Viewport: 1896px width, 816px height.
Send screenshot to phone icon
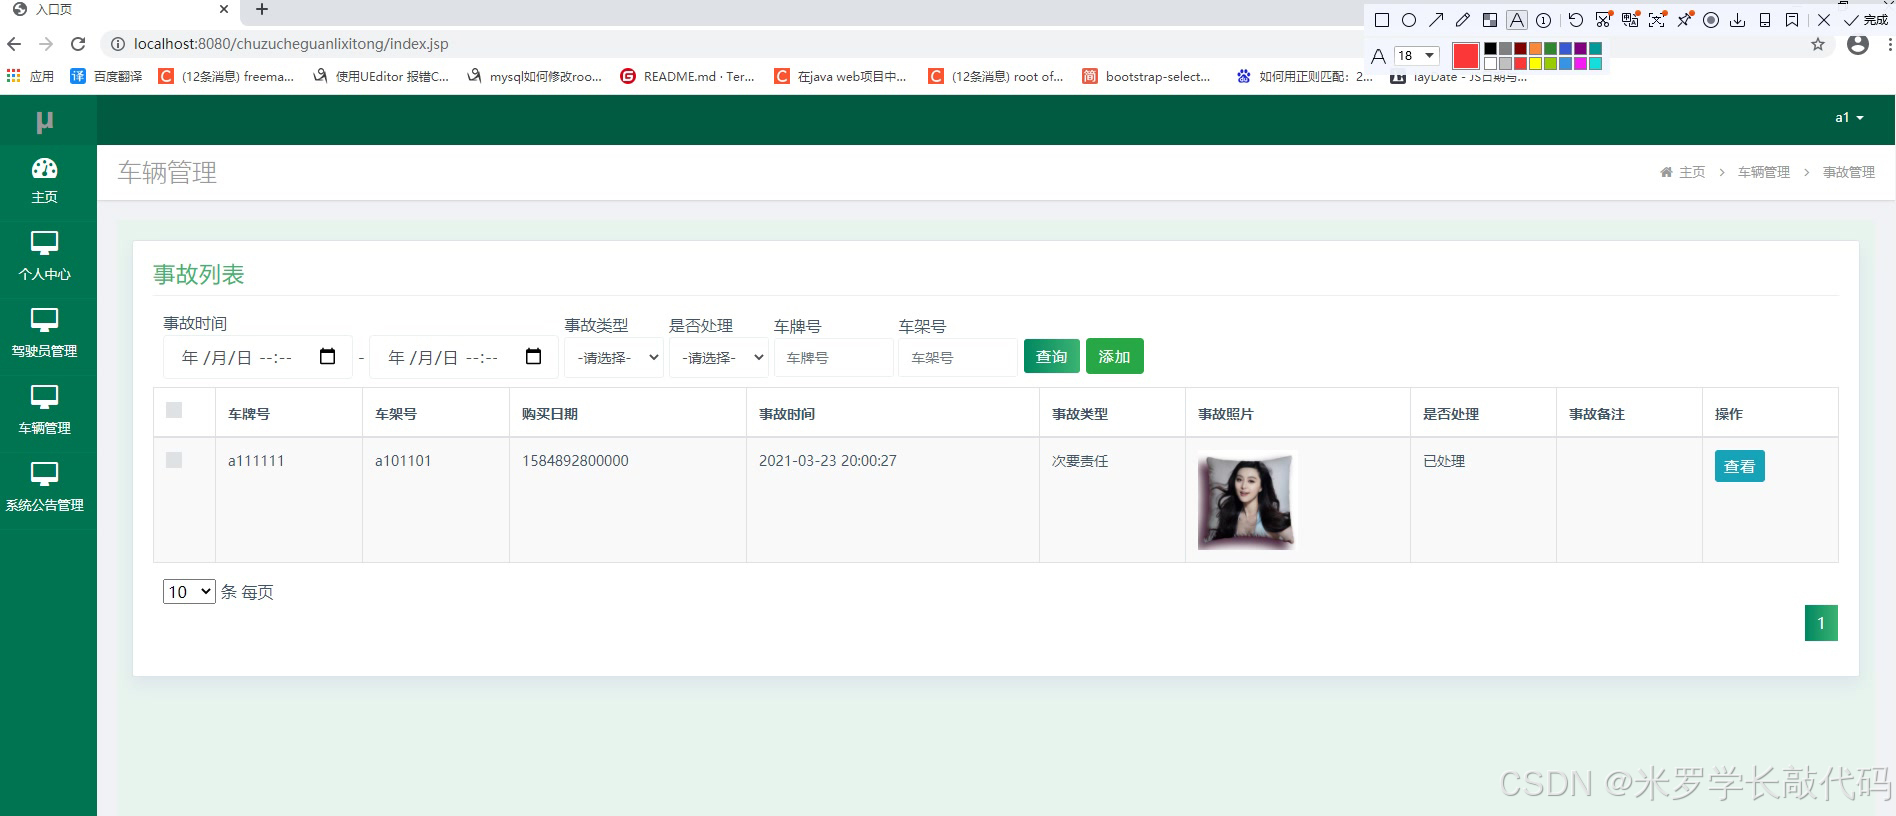1765,20
